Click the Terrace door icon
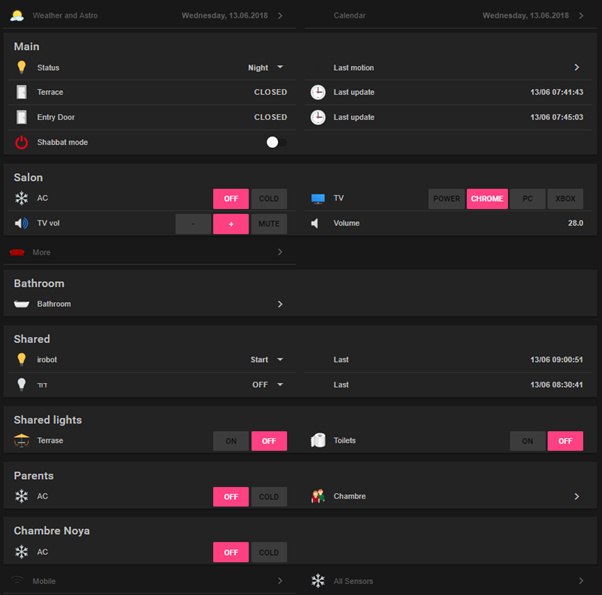The image size is (602, 595). tap(22, 92)
